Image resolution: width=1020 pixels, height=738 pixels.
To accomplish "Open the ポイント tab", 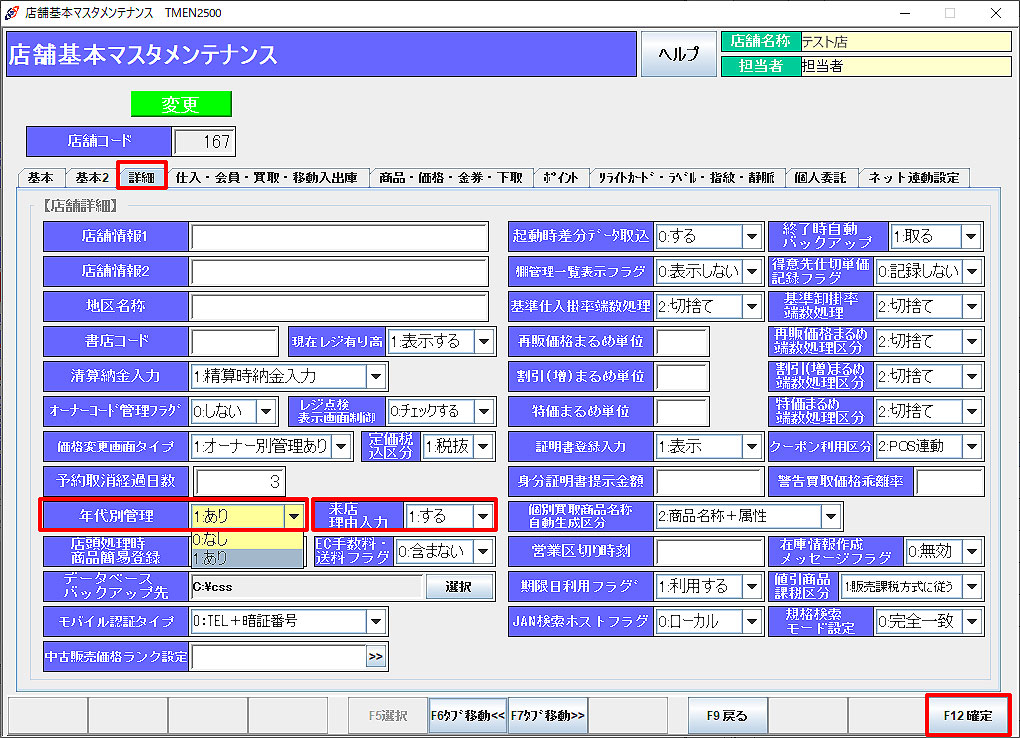I will (x=560, y=178).
